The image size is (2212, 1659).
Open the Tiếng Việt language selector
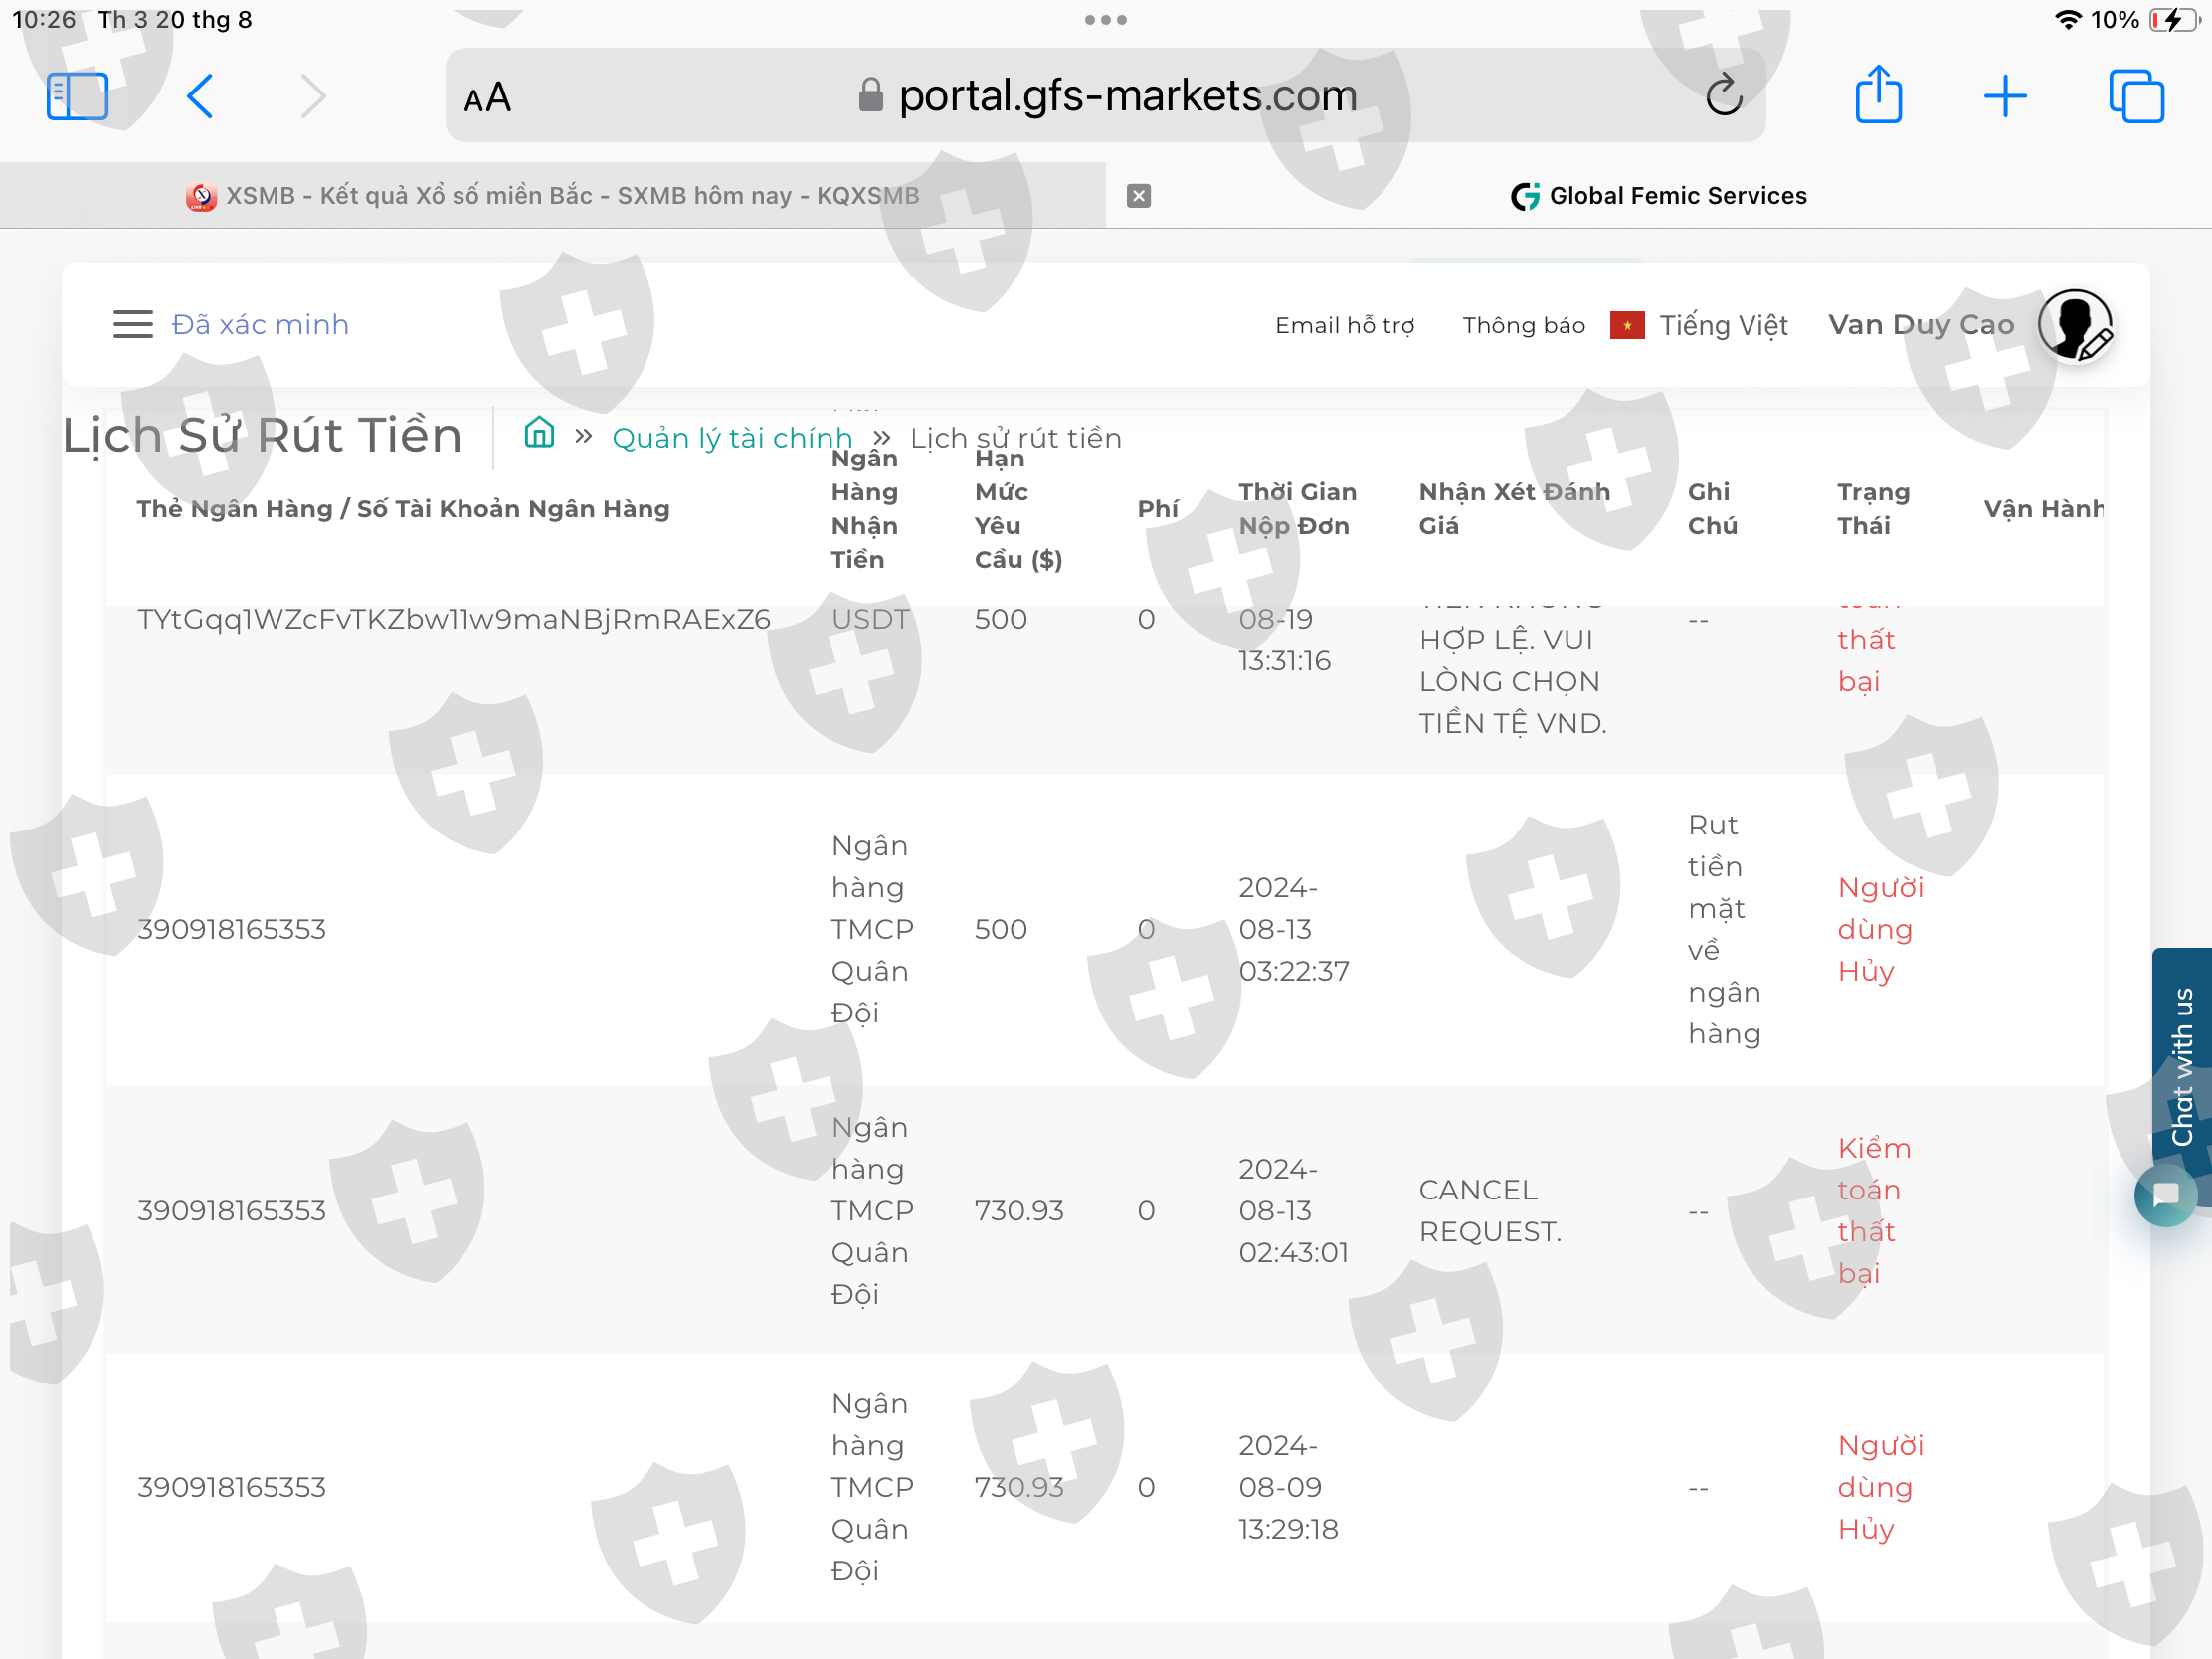(x=1722, y=325)
